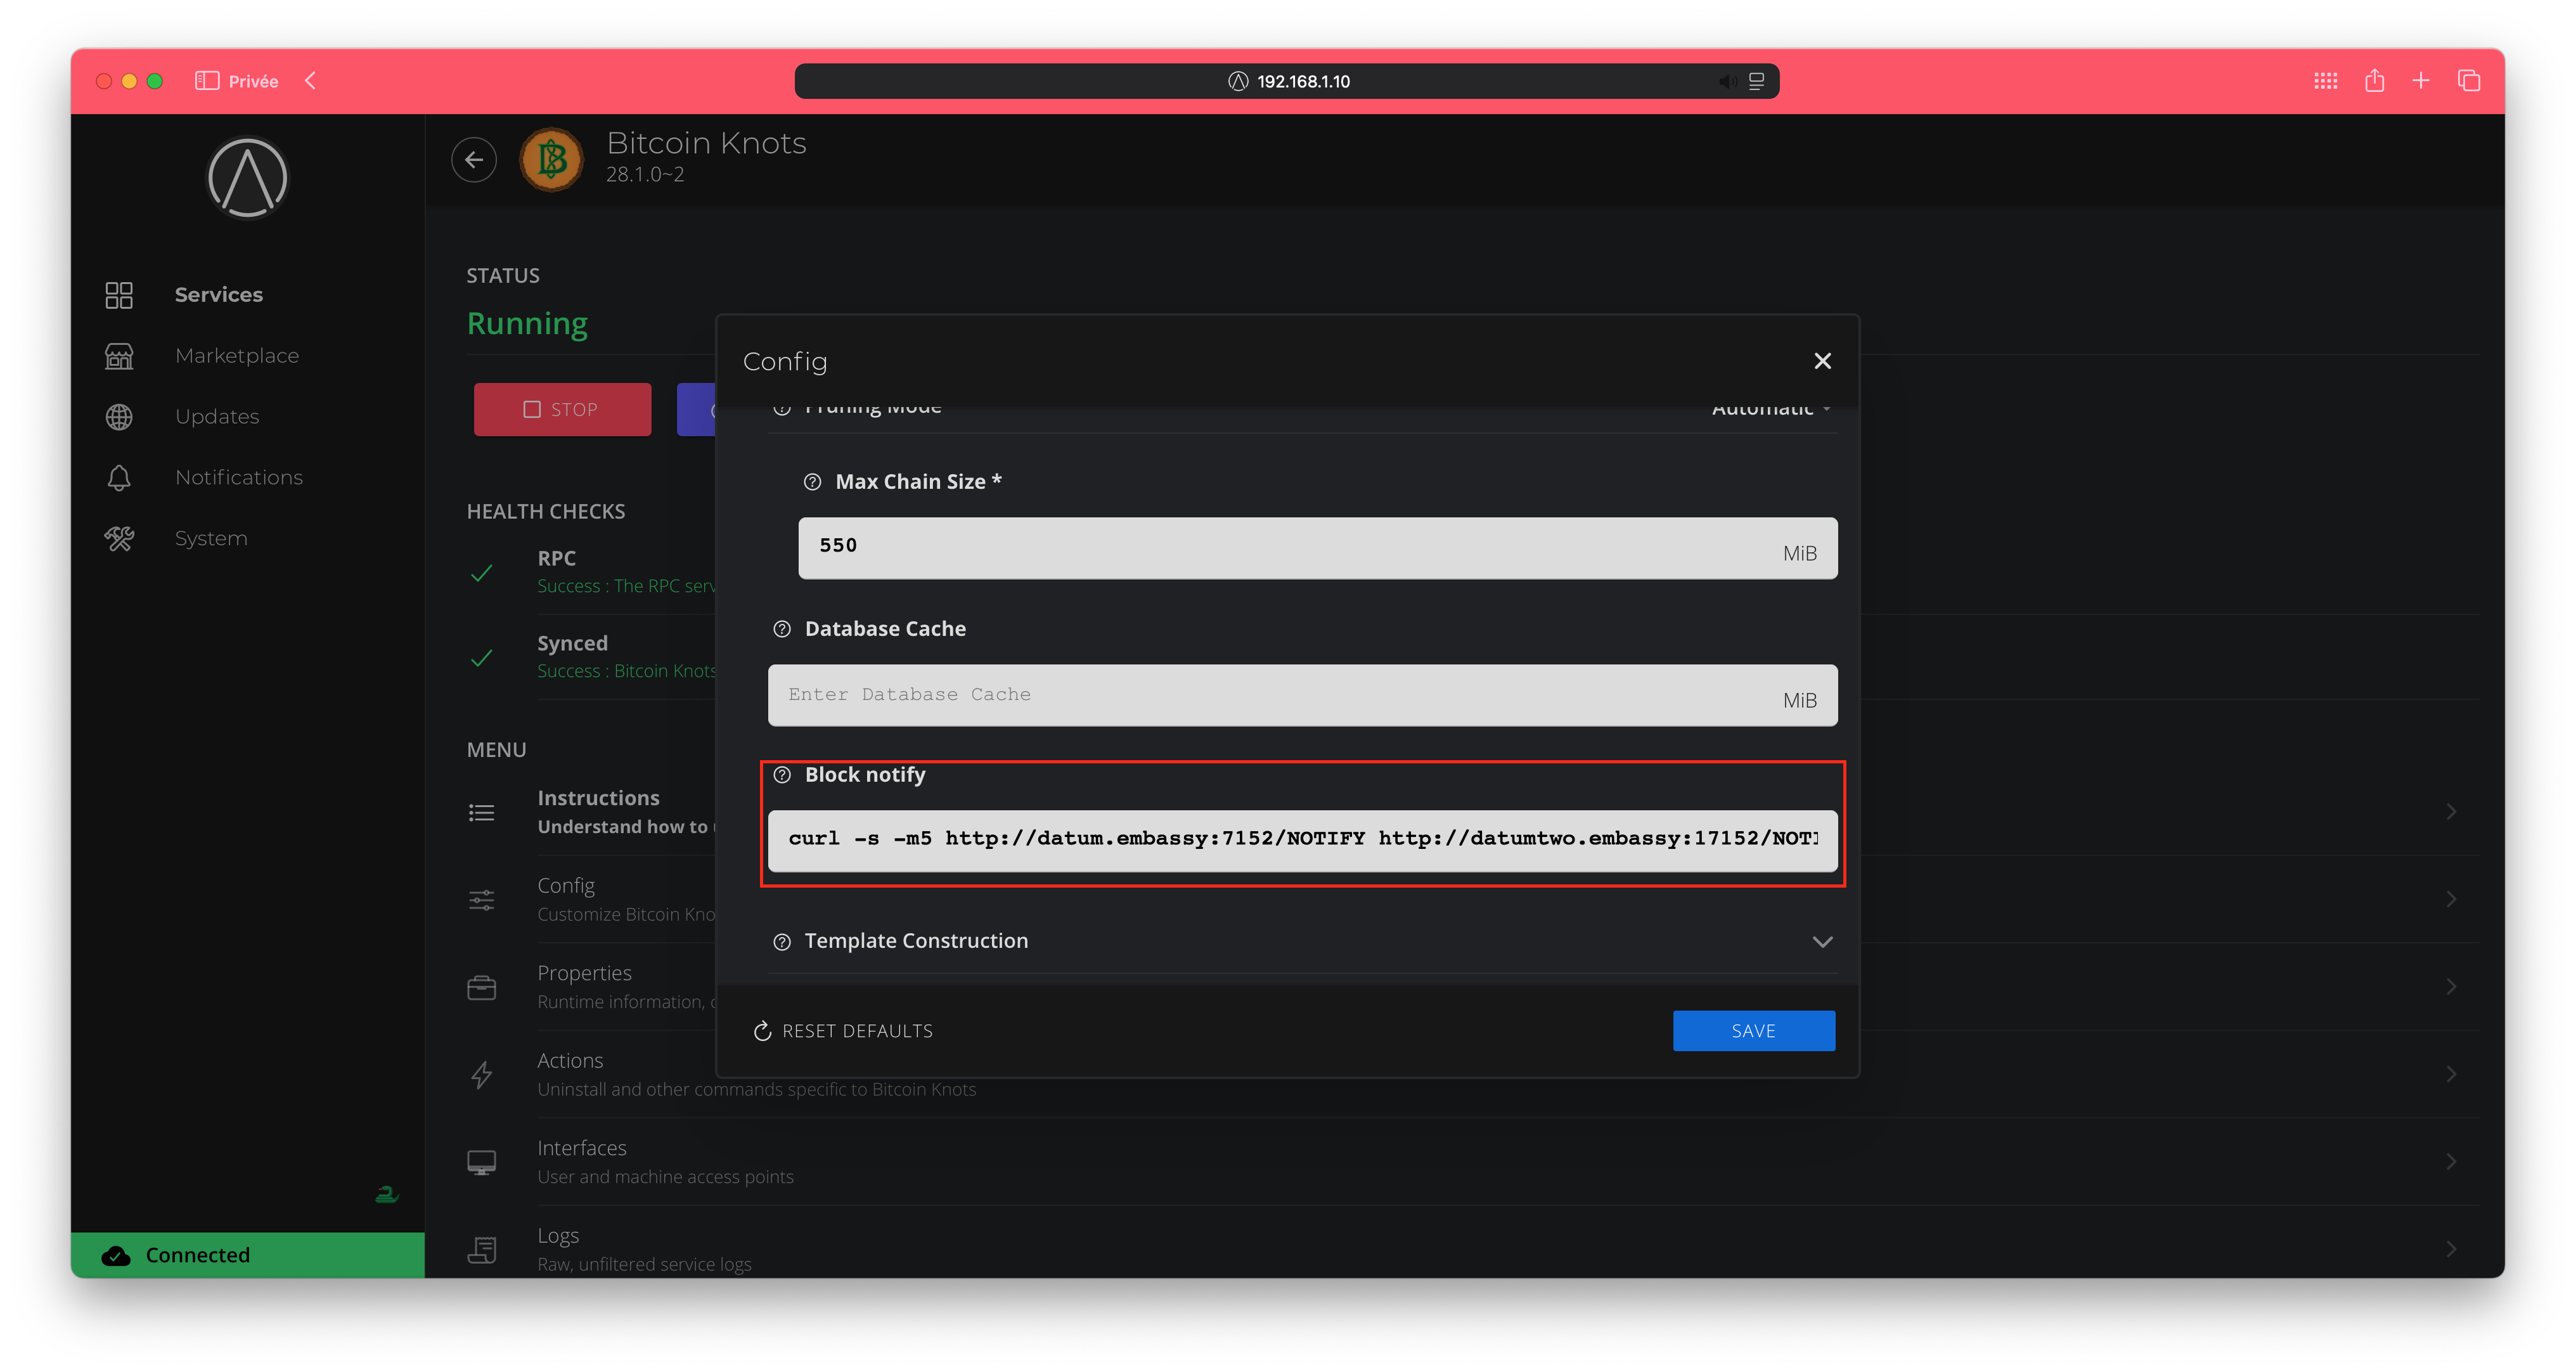Expand the Template Construction section
2576x1372 pixels.
(x=1822, y=941)
